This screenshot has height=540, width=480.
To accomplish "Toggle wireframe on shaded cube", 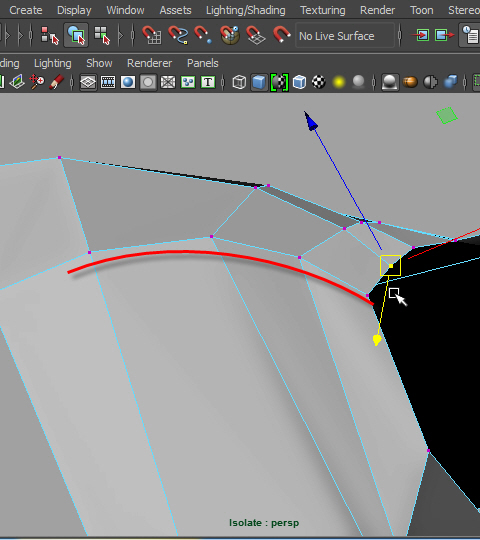I will pos(299,82).
